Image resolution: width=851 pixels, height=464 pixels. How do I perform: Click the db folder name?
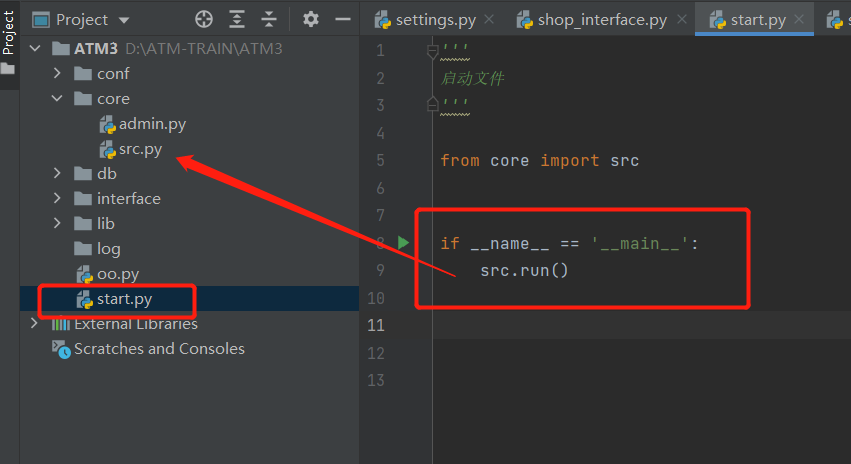click(107, 174)
